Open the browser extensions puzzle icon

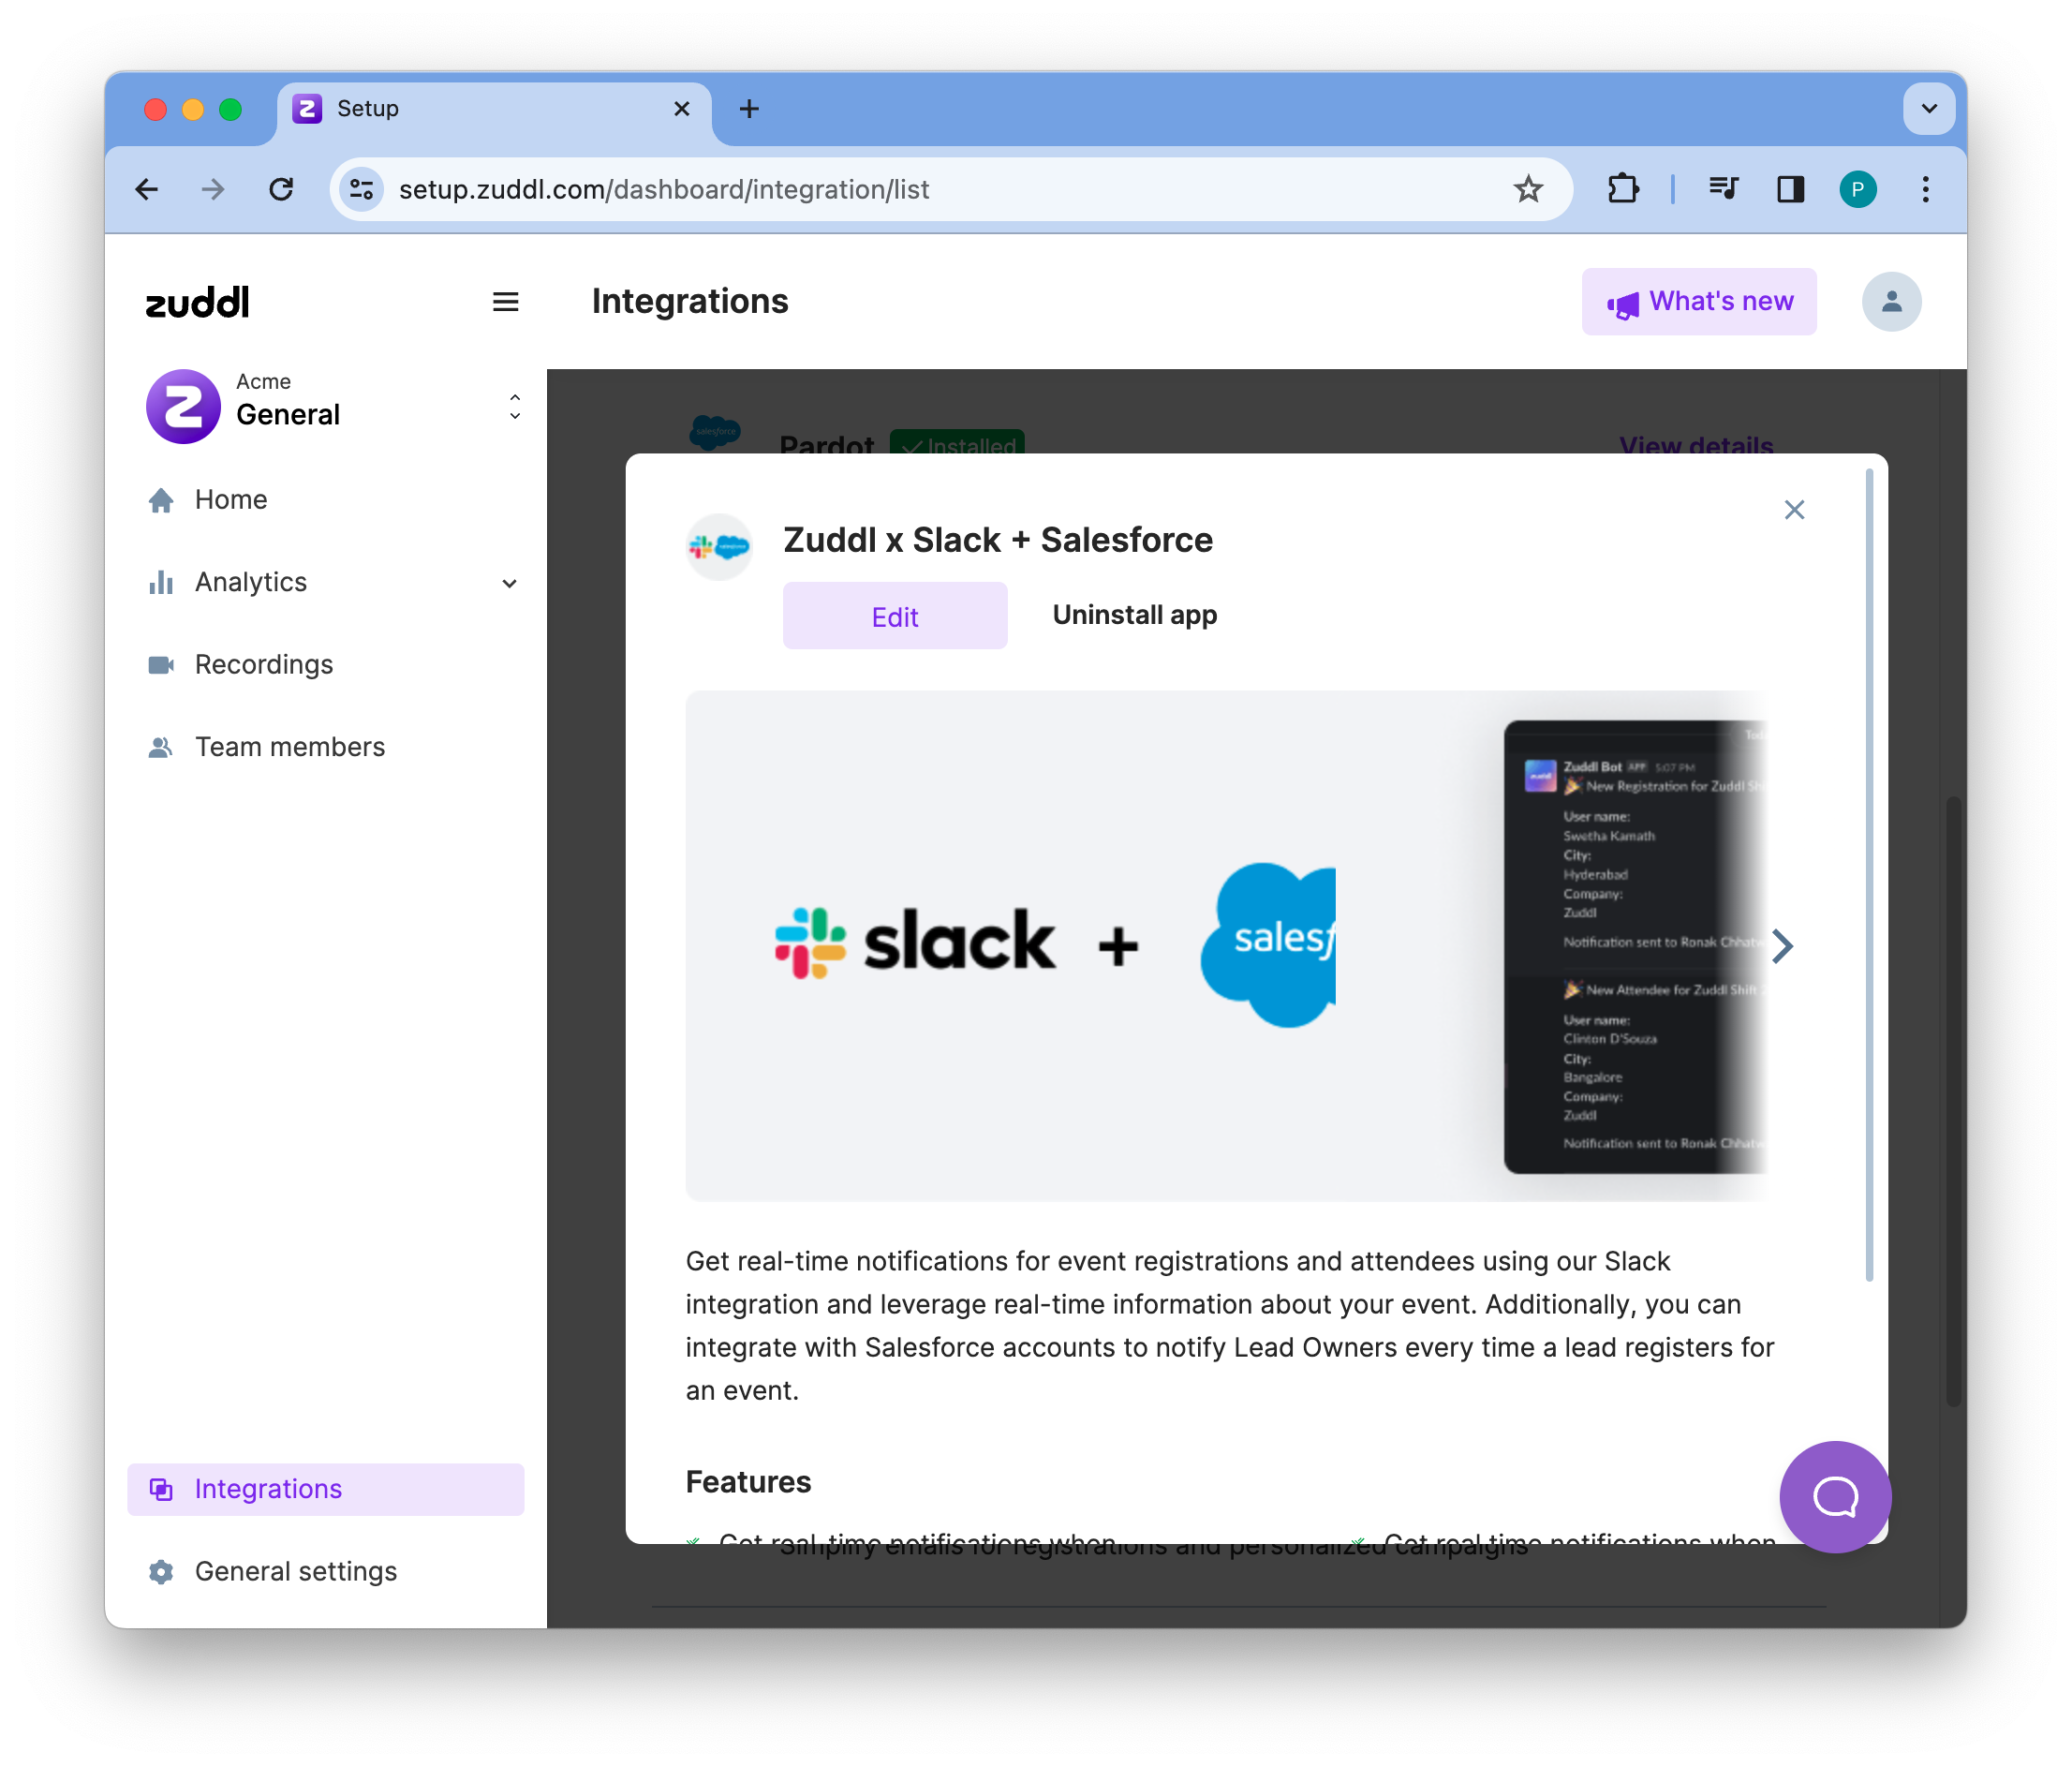coord(1622,189)
